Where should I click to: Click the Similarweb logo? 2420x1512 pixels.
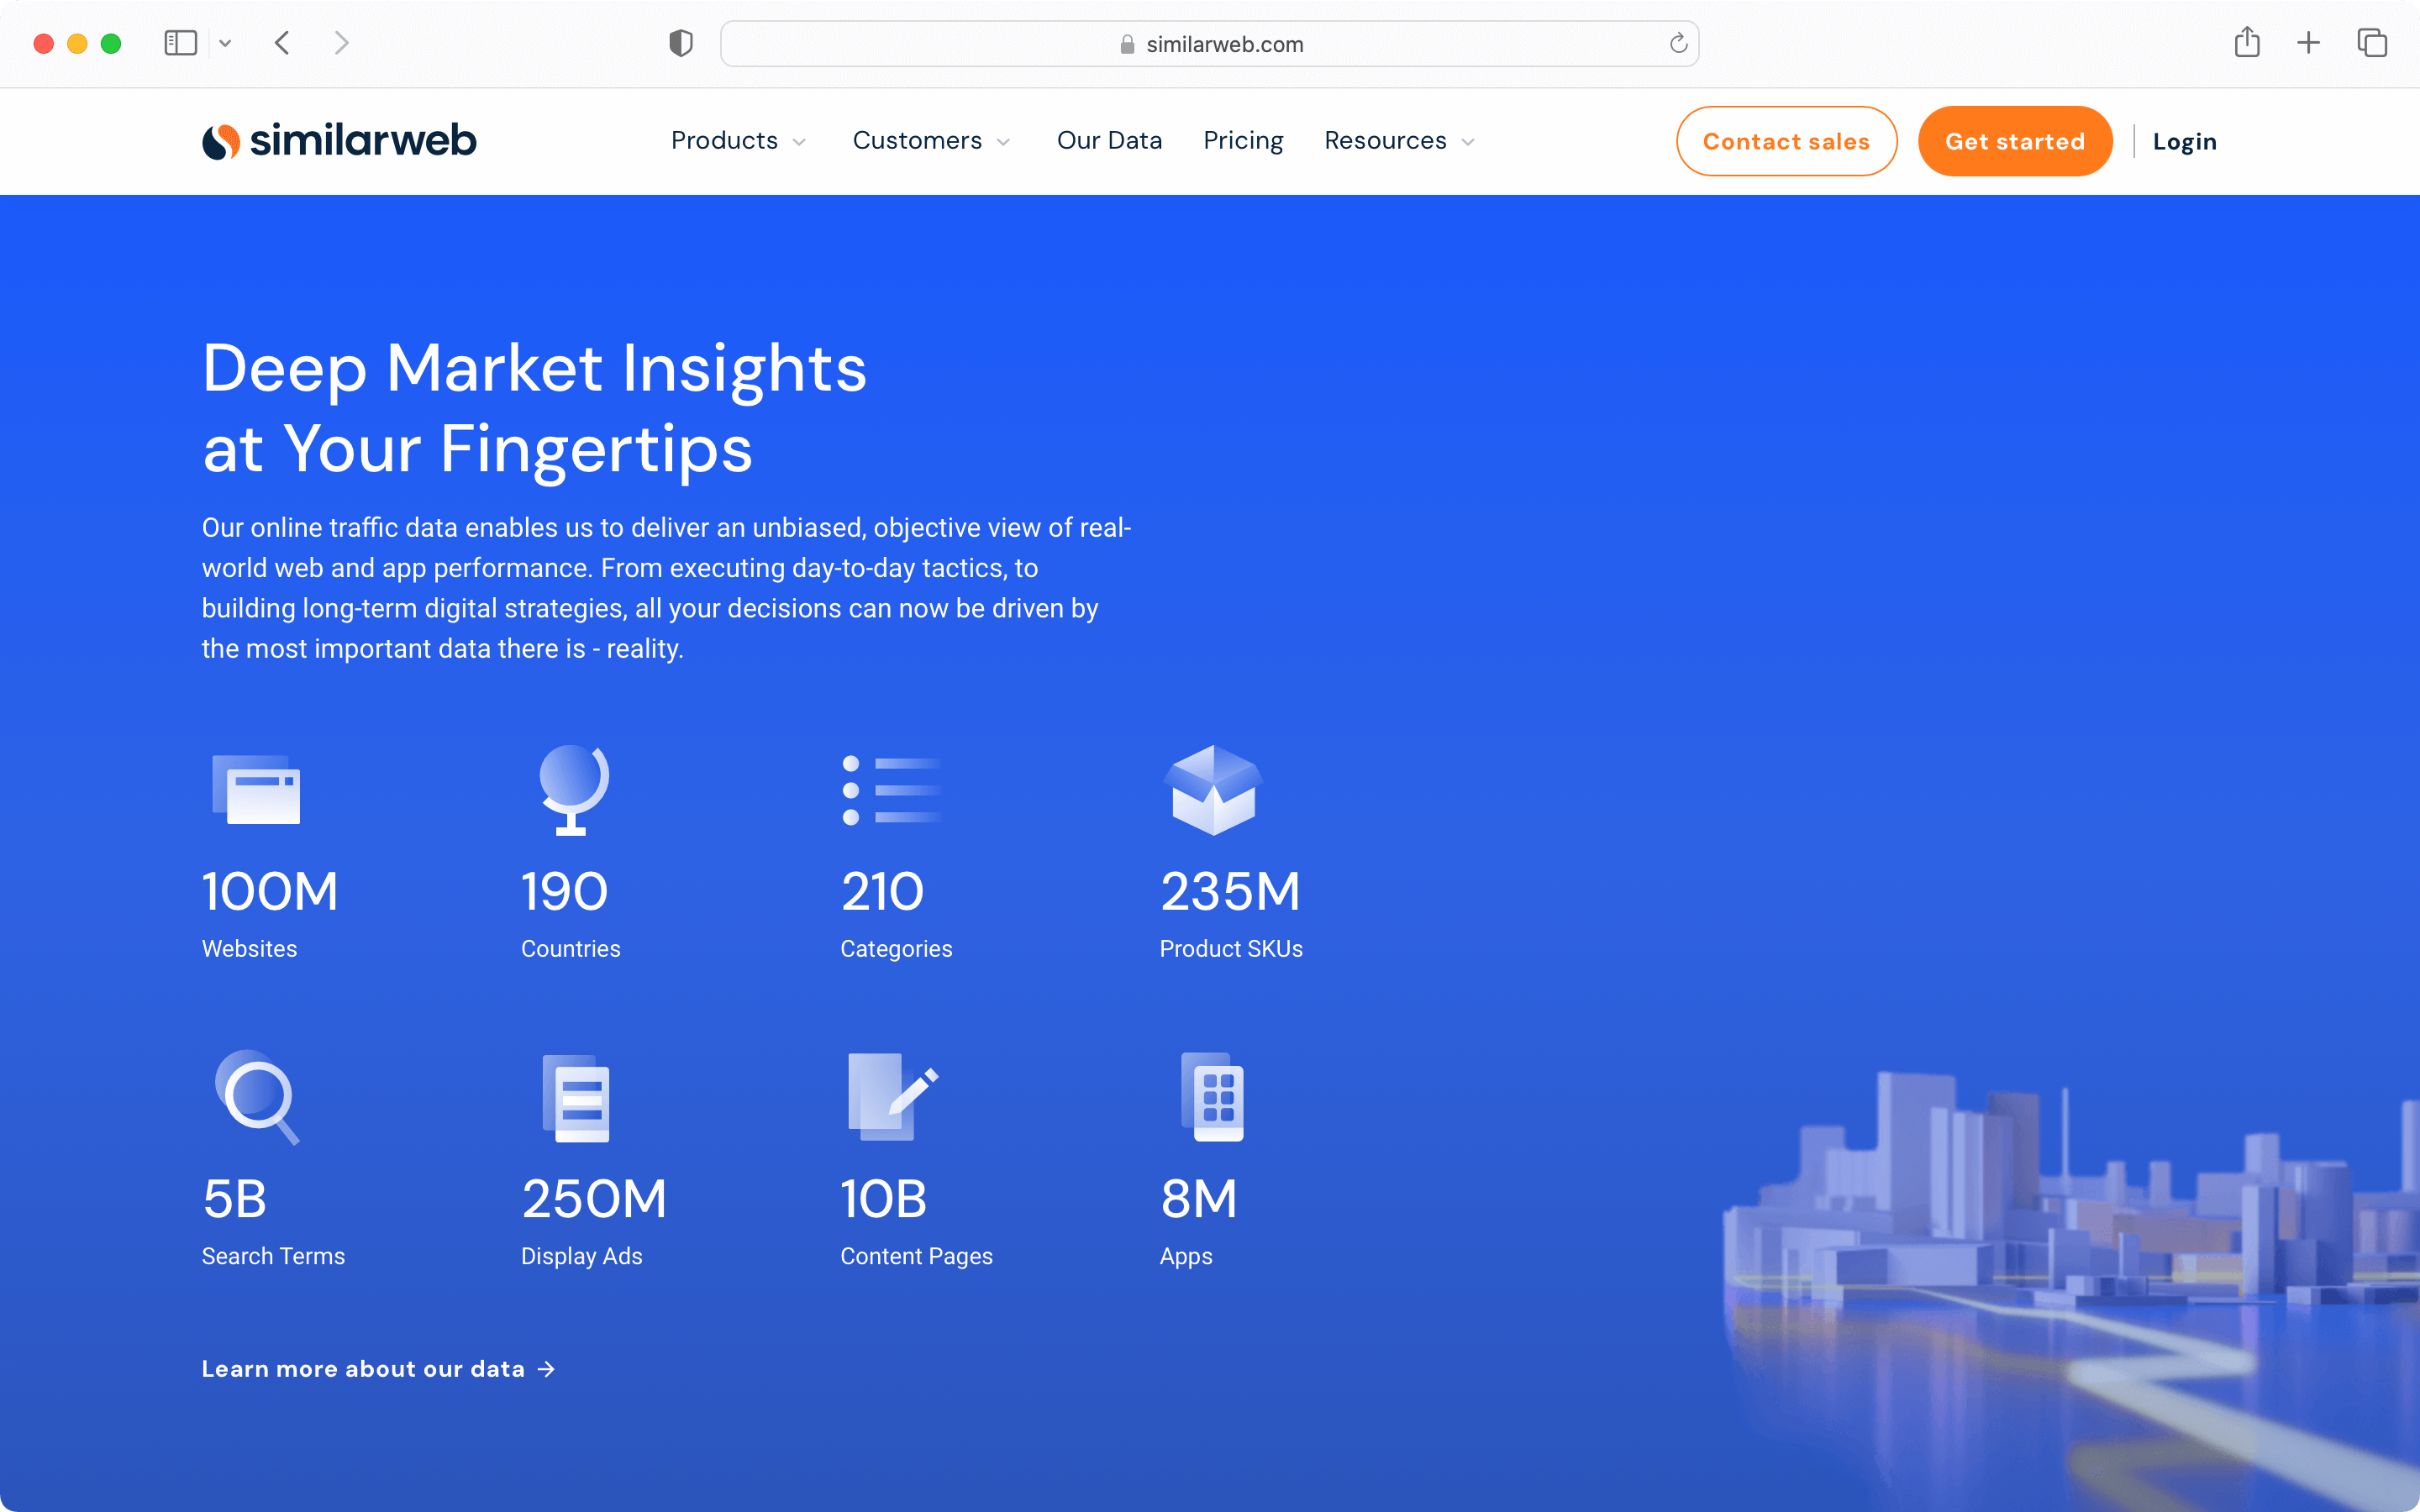coord(339,141)
